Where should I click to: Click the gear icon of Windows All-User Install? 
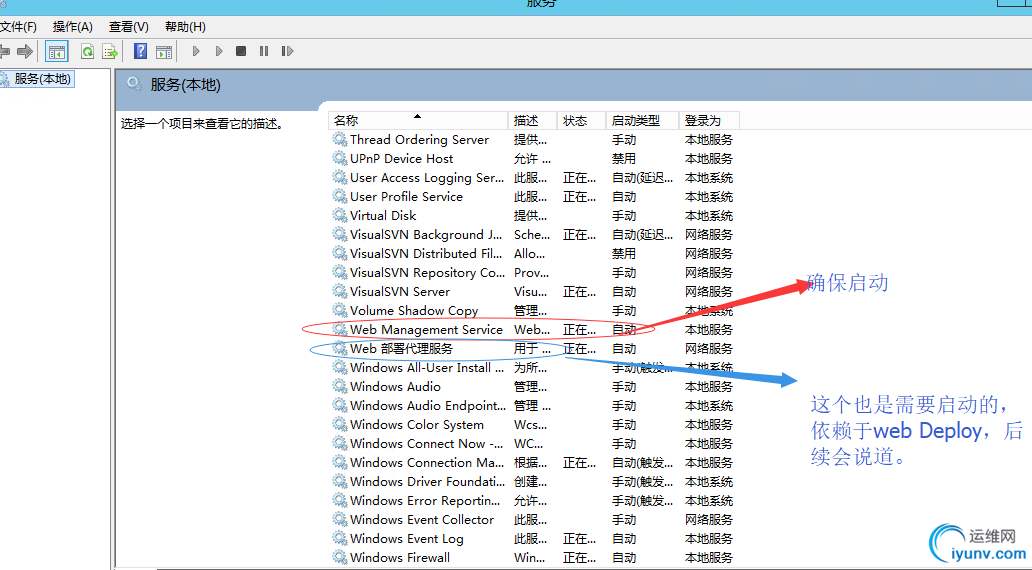click(x=340, y=367)
